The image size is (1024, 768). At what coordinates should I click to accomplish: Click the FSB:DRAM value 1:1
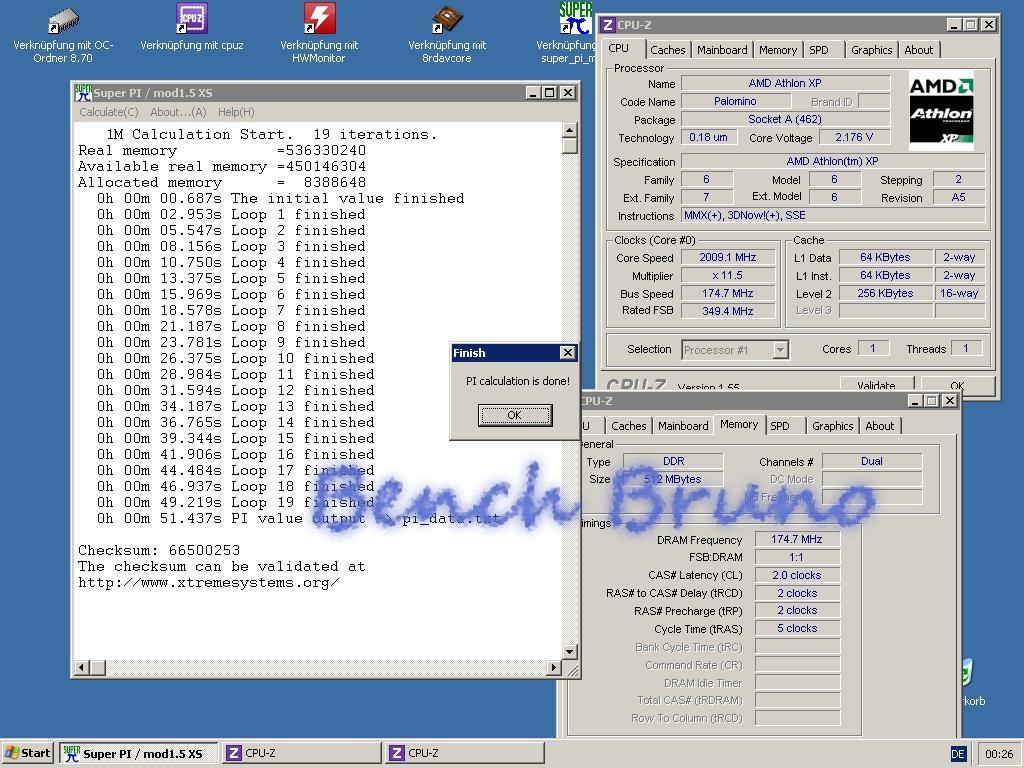(797, 557)
